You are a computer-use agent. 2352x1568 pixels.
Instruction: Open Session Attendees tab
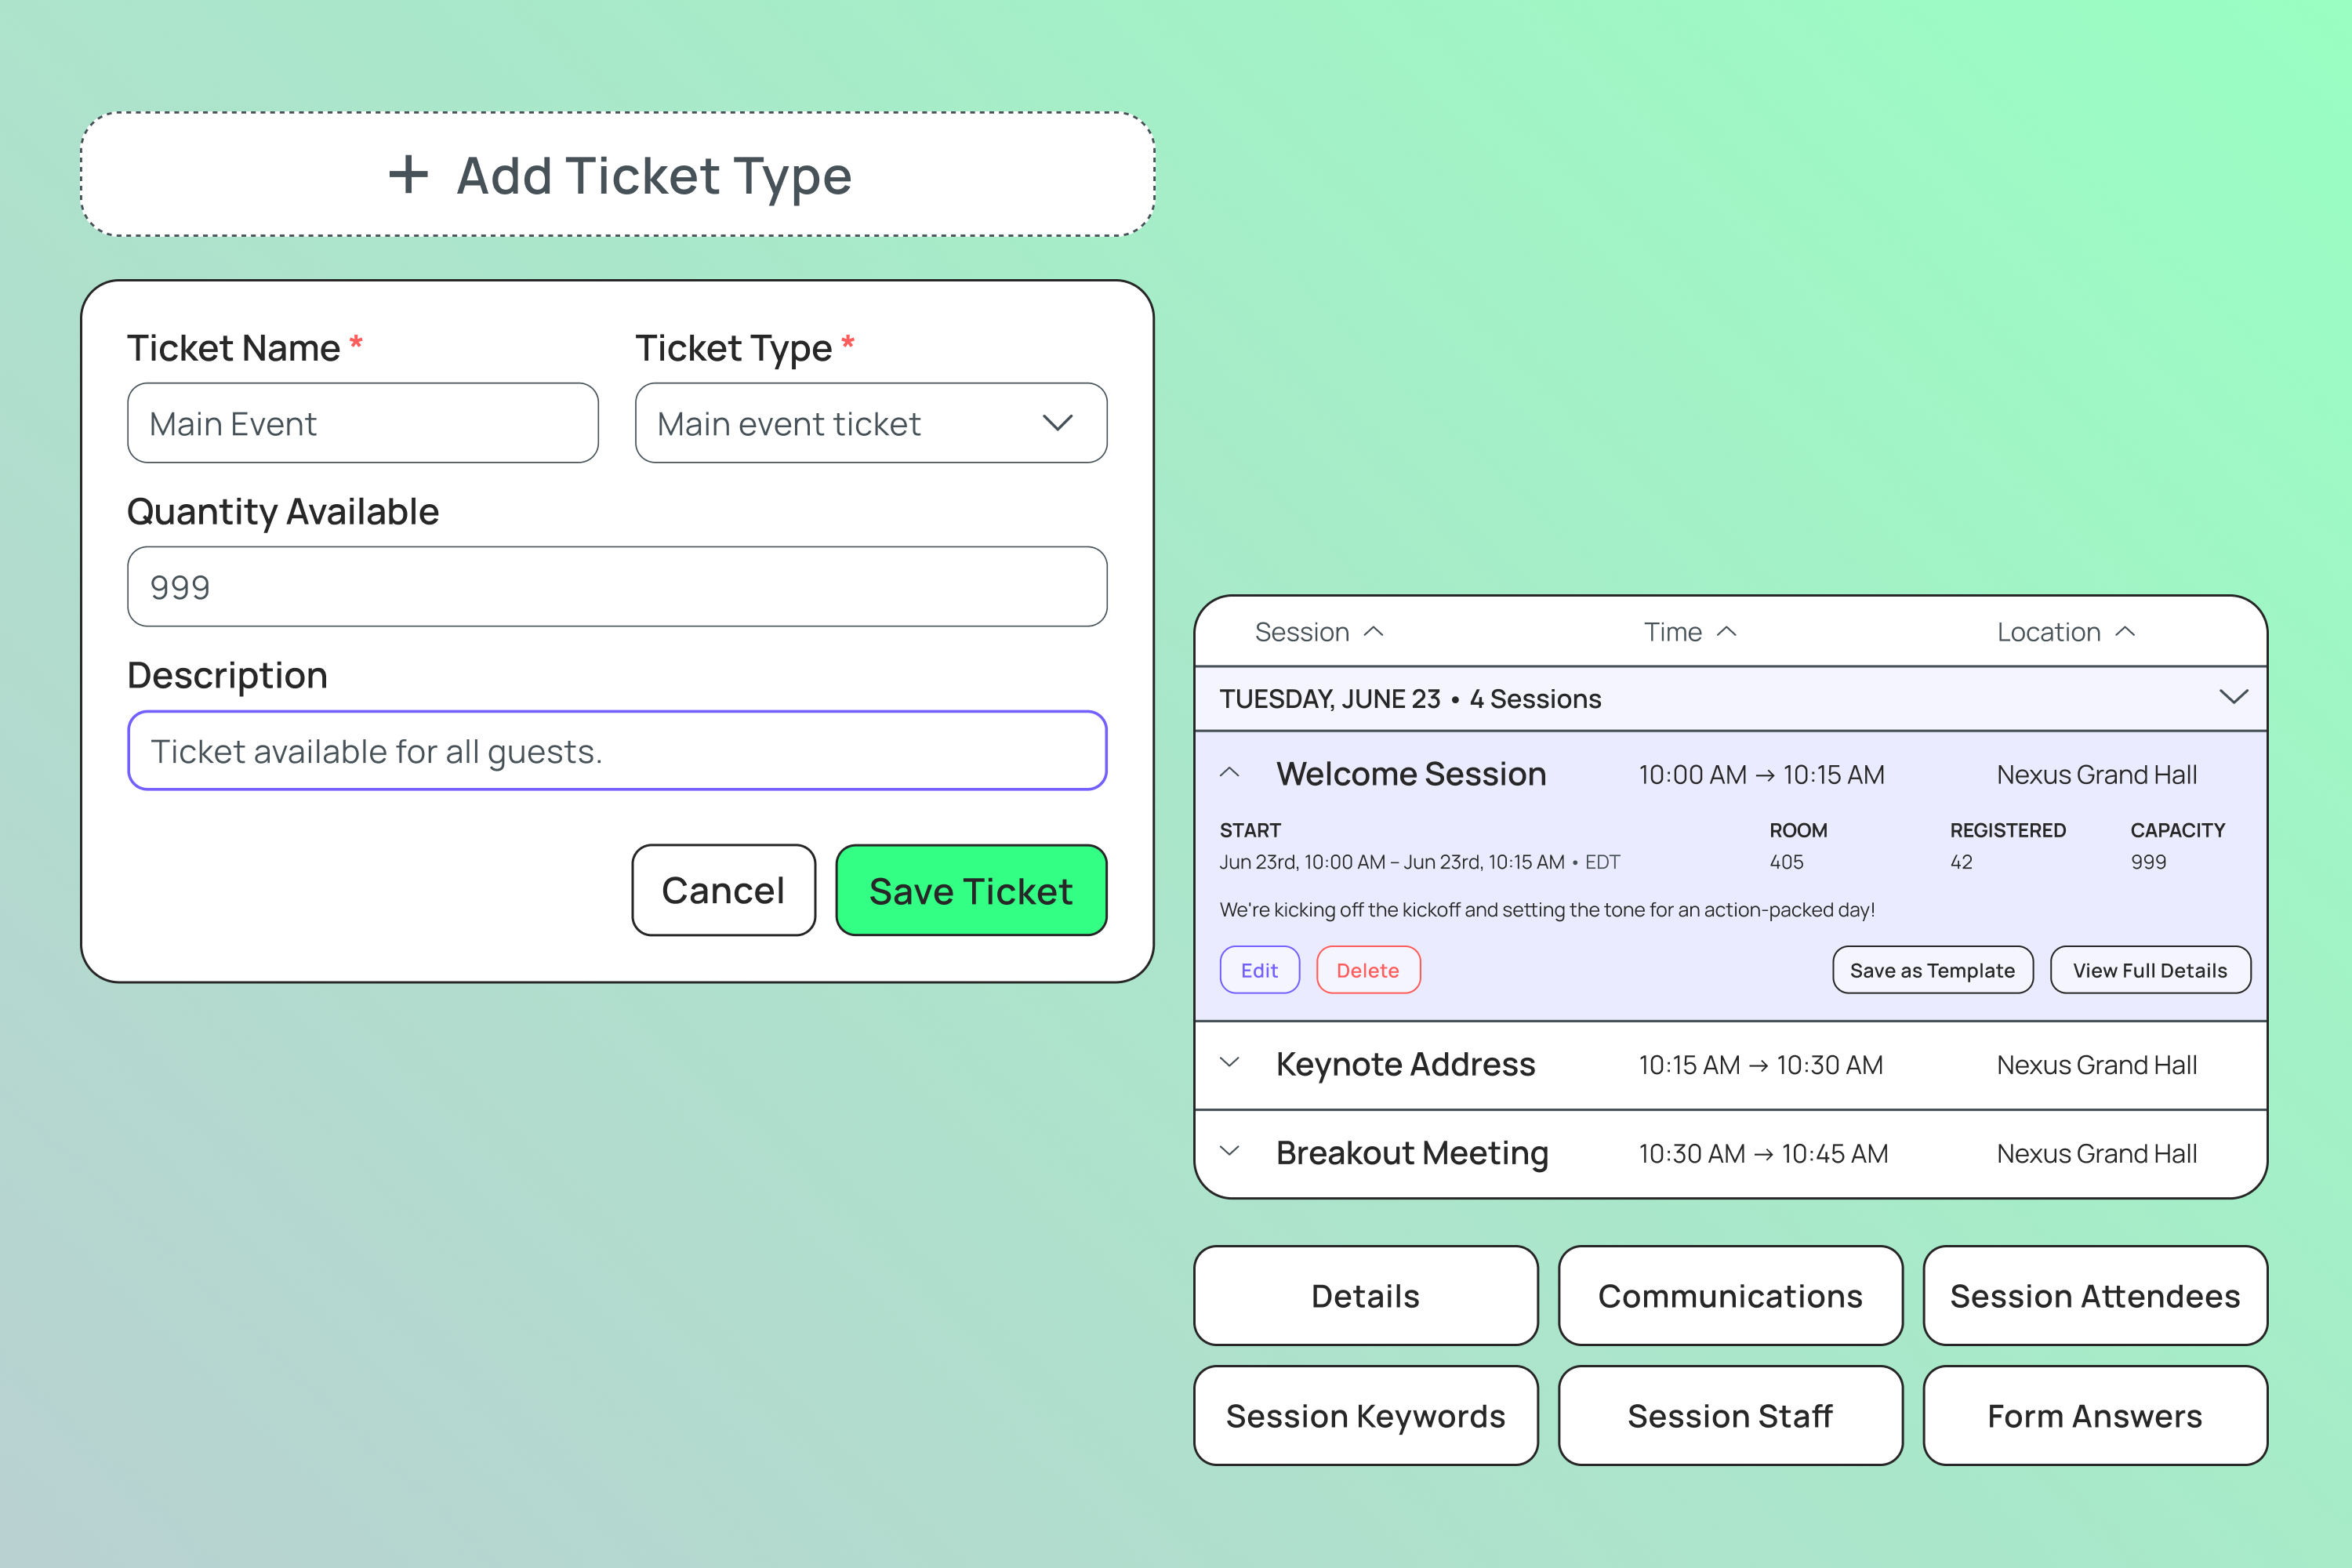2095,1296
